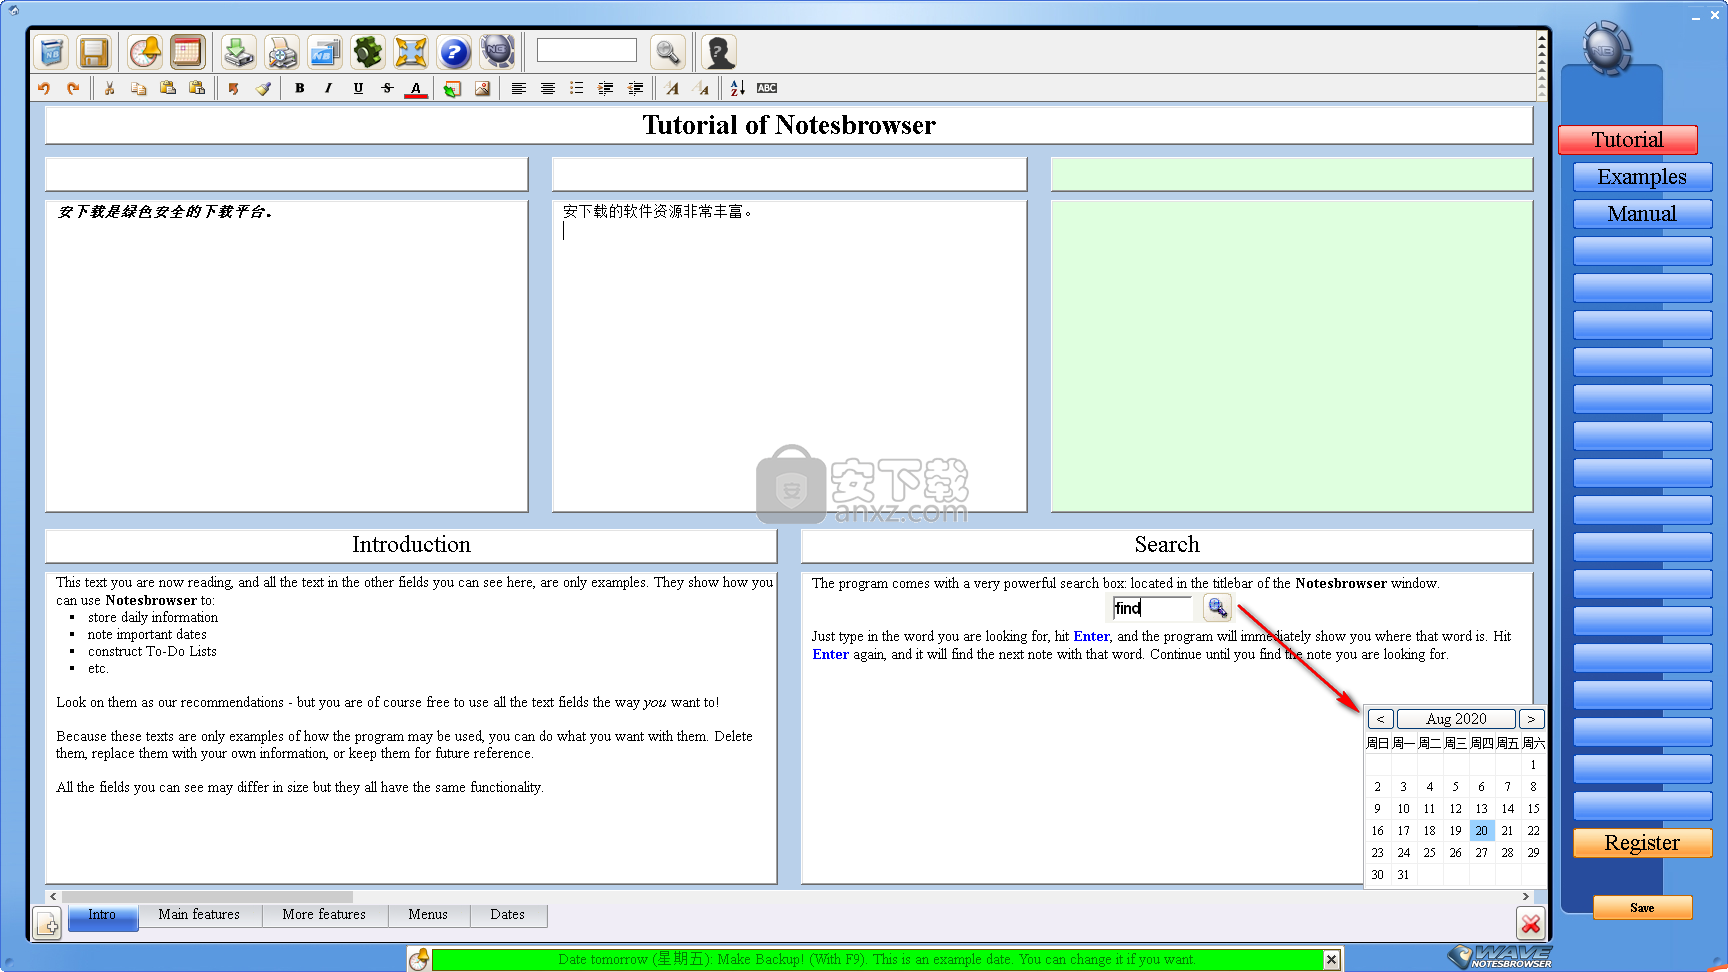Click the floppy disk save icon
This screenshot has height=972, width=1728.
[94, 52]
